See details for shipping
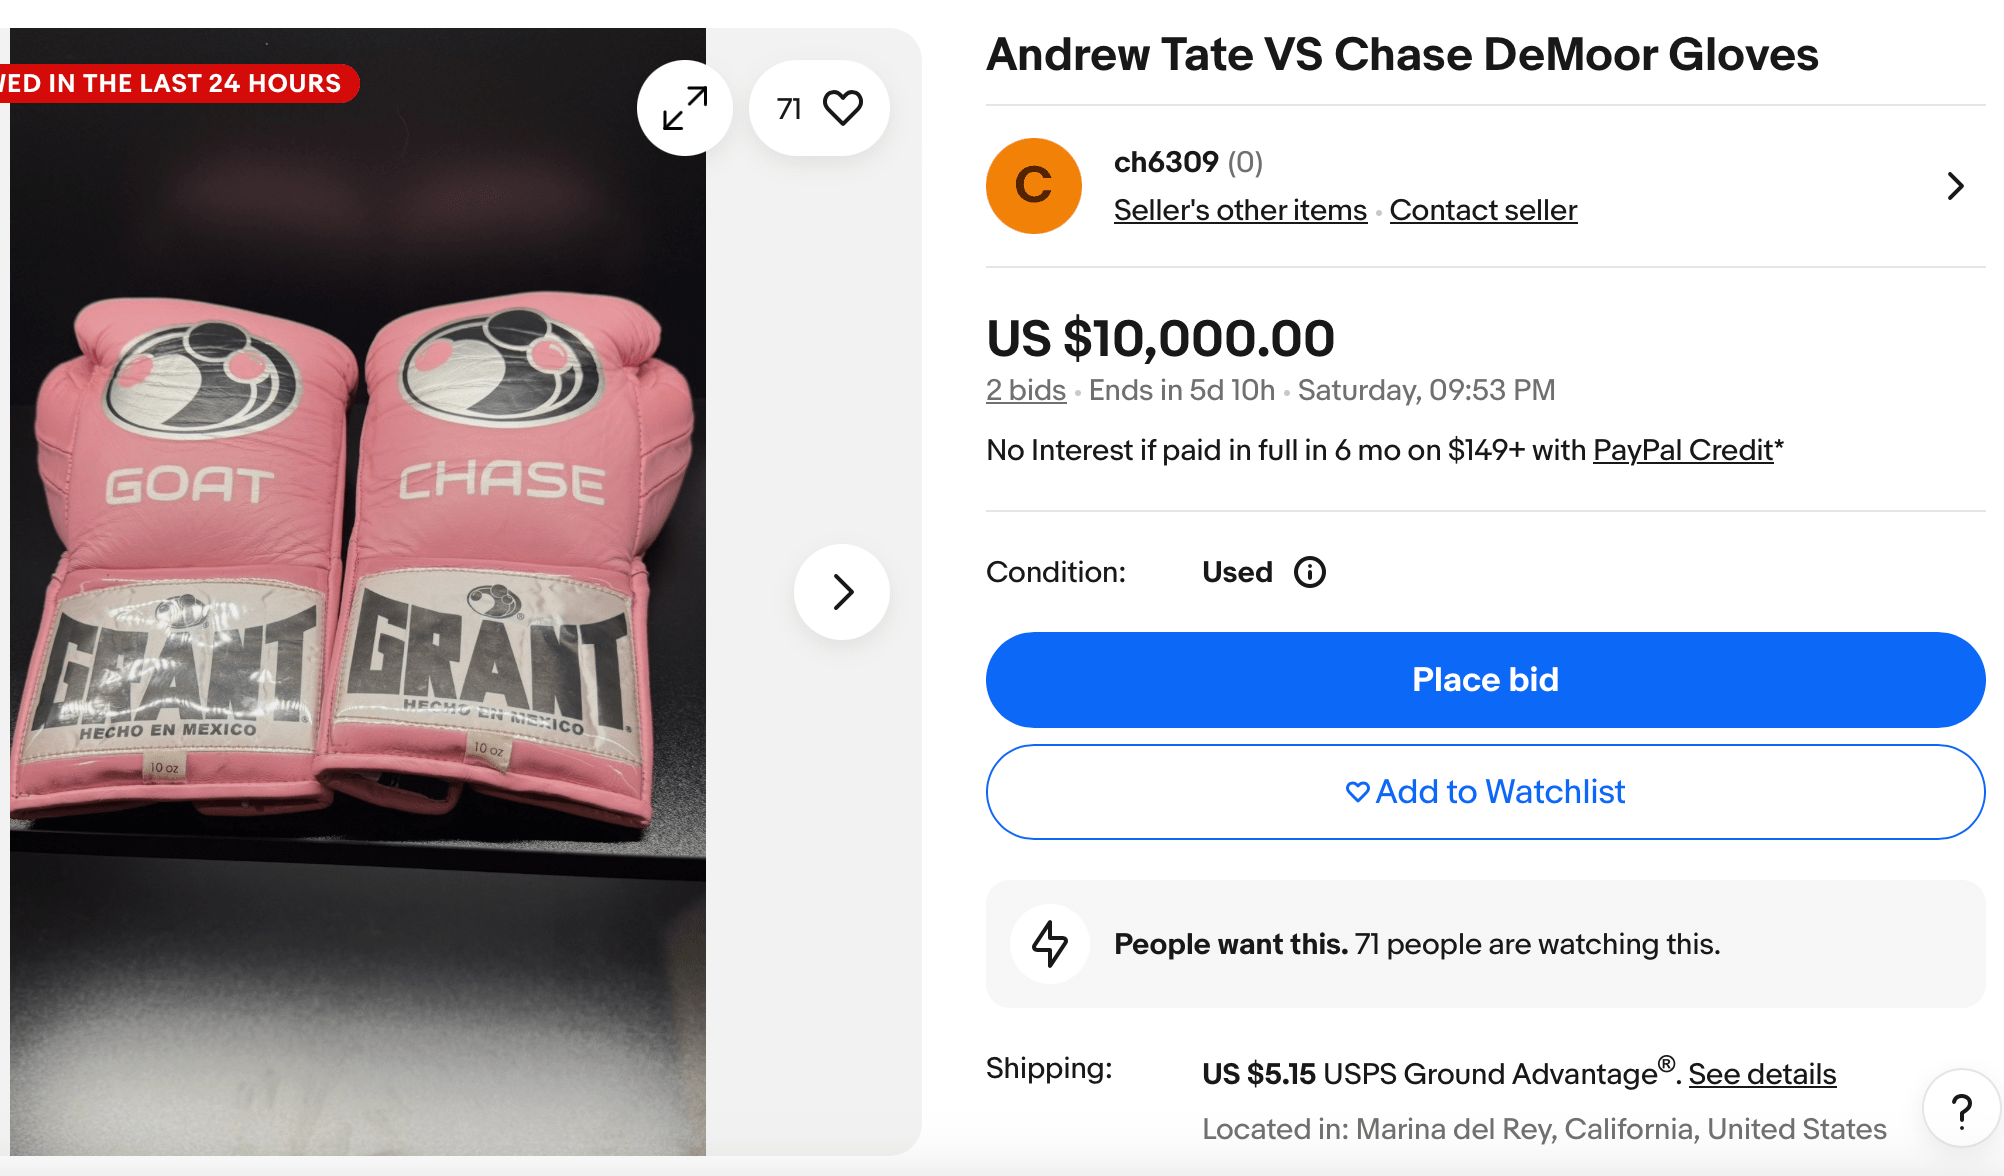This screenshot has width=2004, height=1176. coord(1762,1074)
